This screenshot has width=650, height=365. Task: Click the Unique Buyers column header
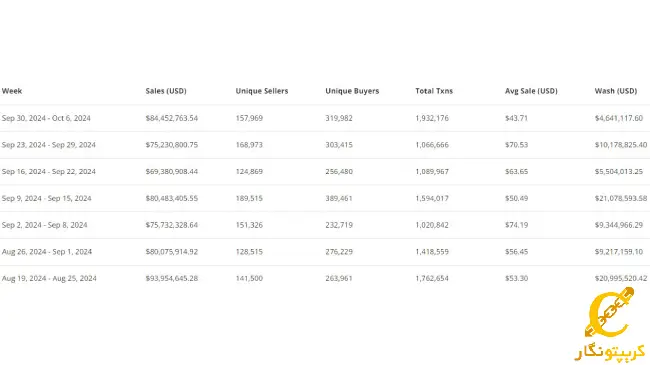[352, 91]
